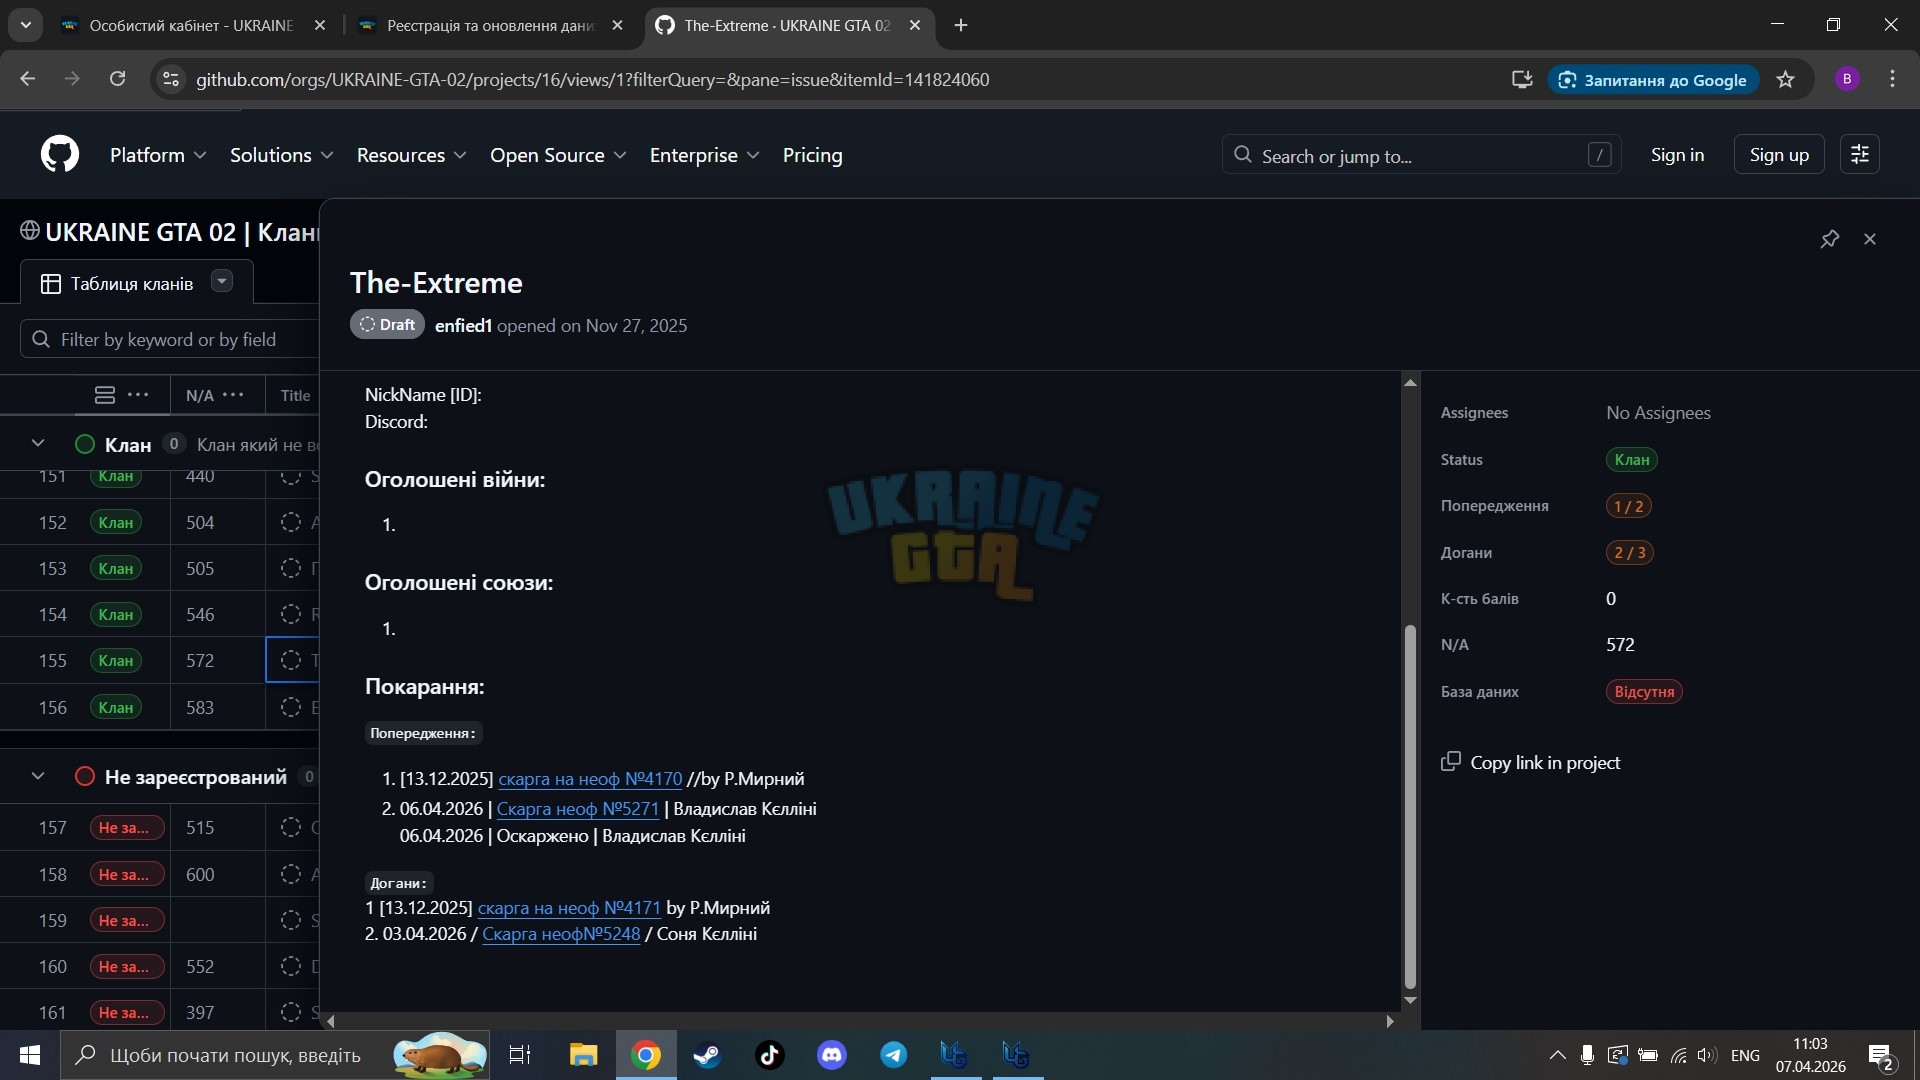Open the скарга на неоф №4171 link
Viewport: 1920px width, 1080px height.
[569, 908]
